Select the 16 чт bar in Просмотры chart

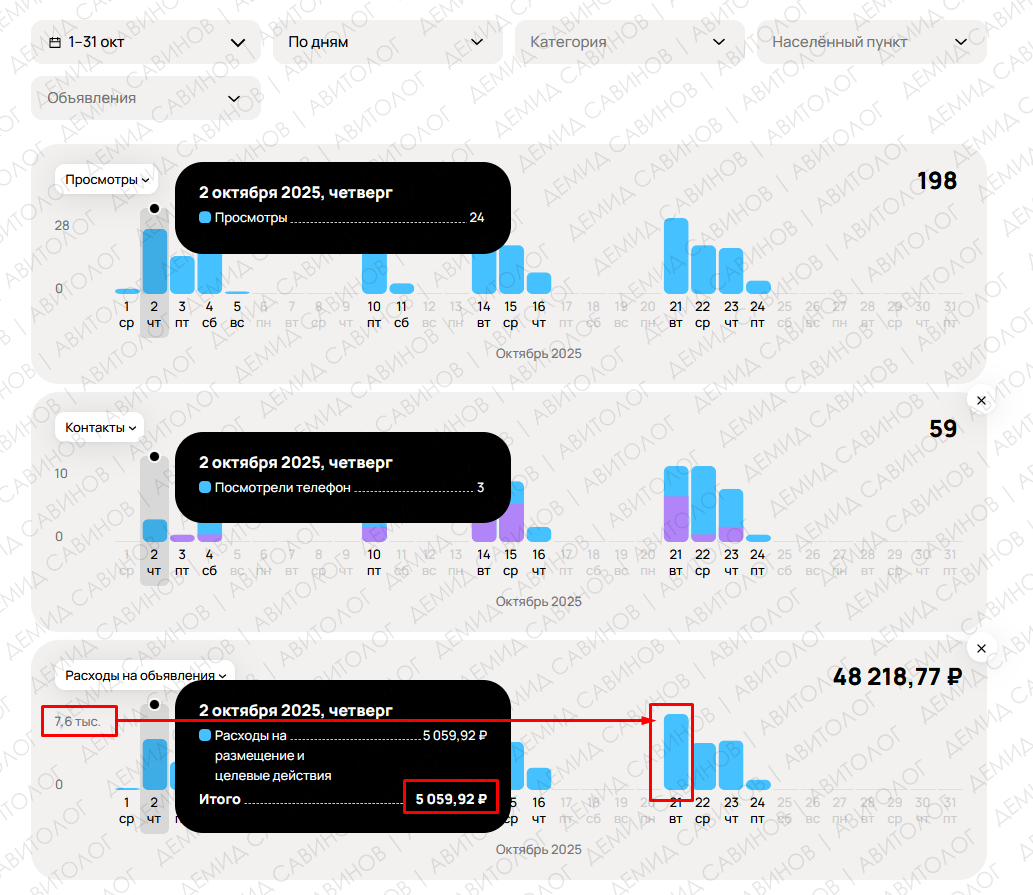pos(539,283)
